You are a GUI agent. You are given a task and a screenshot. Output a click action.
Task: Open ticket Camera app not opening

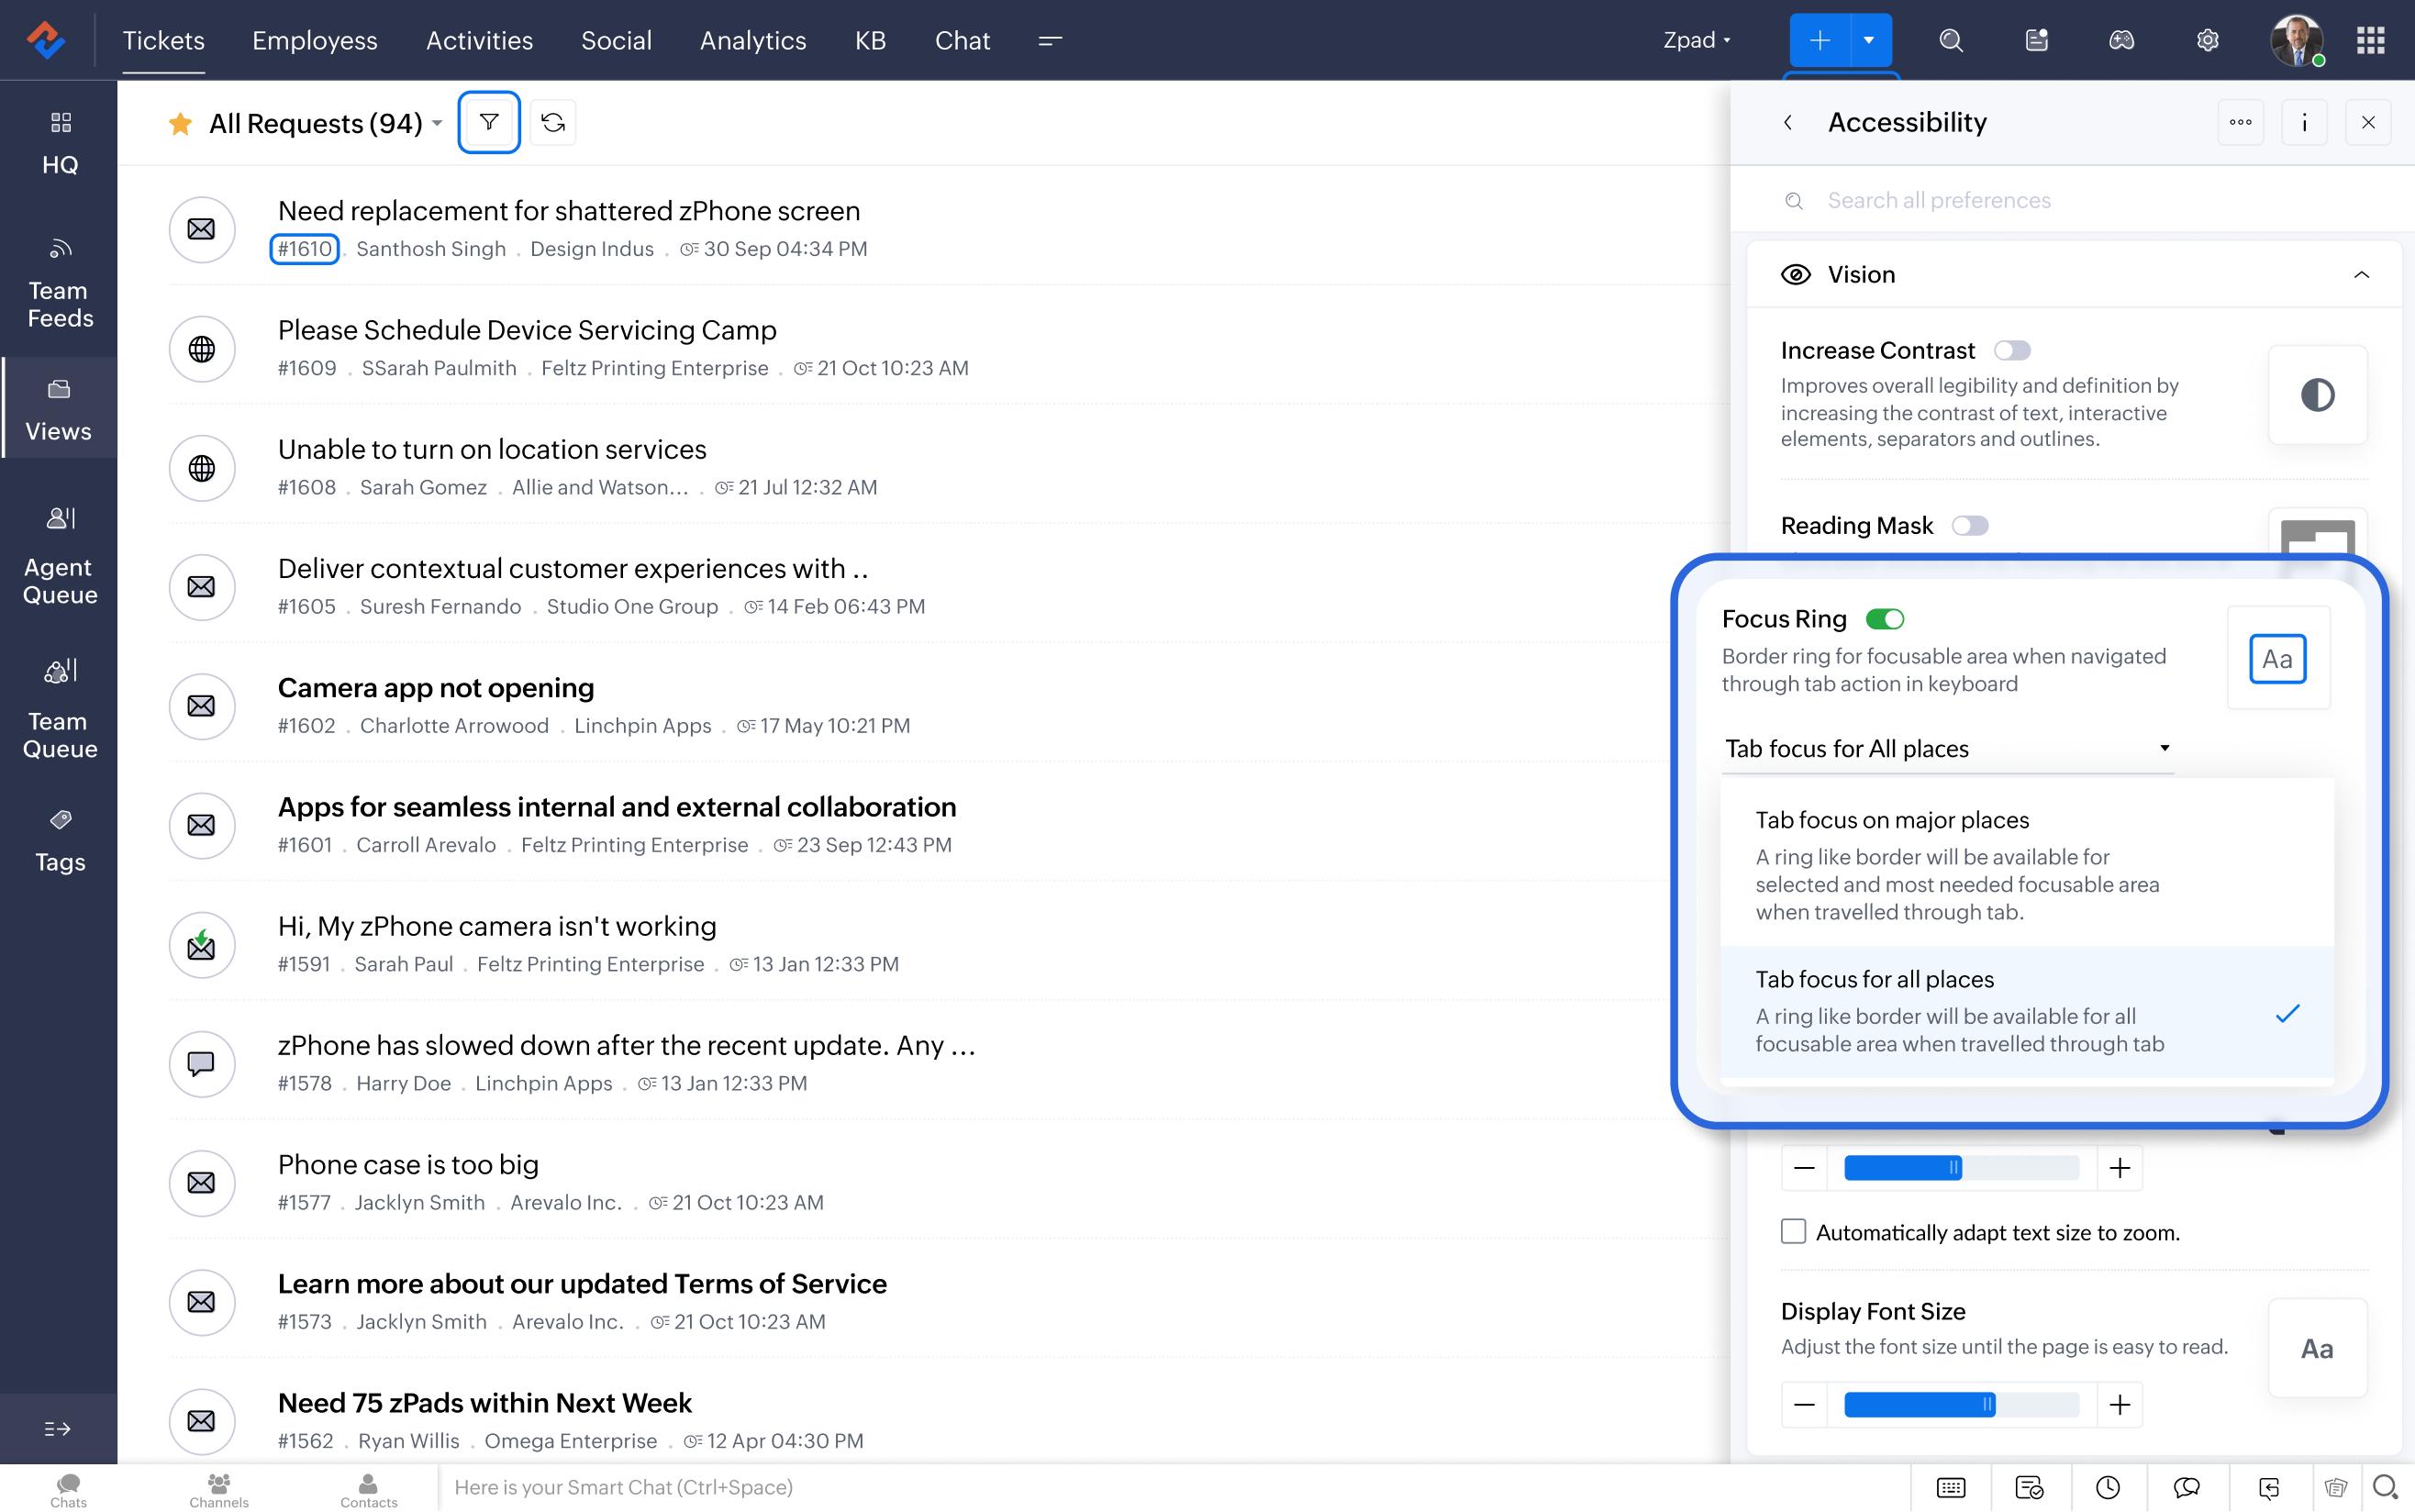tap(435, 688)
